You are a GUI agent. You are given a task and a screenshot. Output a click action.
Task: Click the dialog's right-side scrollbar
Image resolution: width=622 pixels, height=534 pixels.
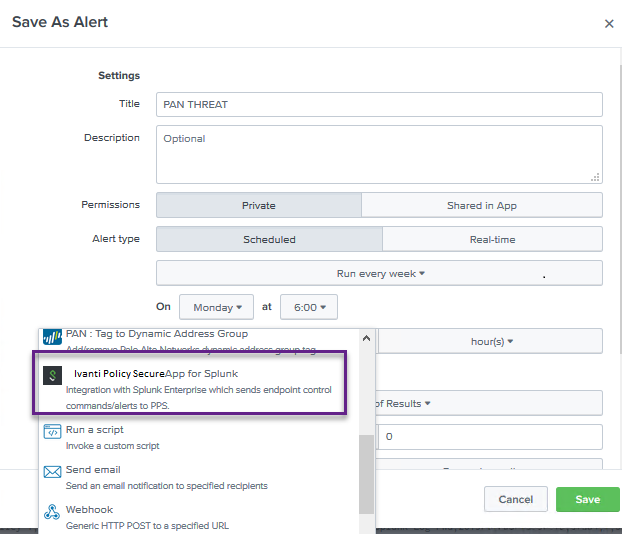pos(620,208)
